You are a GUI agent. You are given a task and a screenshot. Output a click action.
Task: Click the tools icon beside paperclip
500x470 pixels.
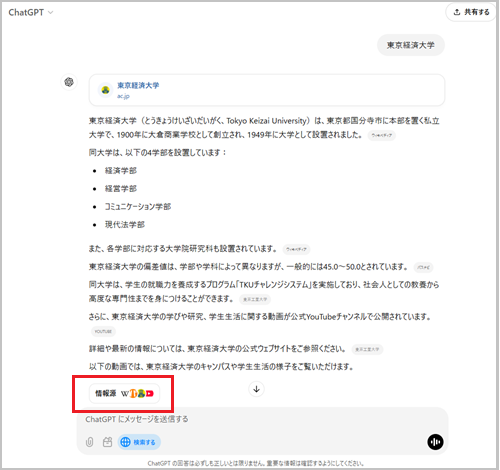(x=107, y=442)
